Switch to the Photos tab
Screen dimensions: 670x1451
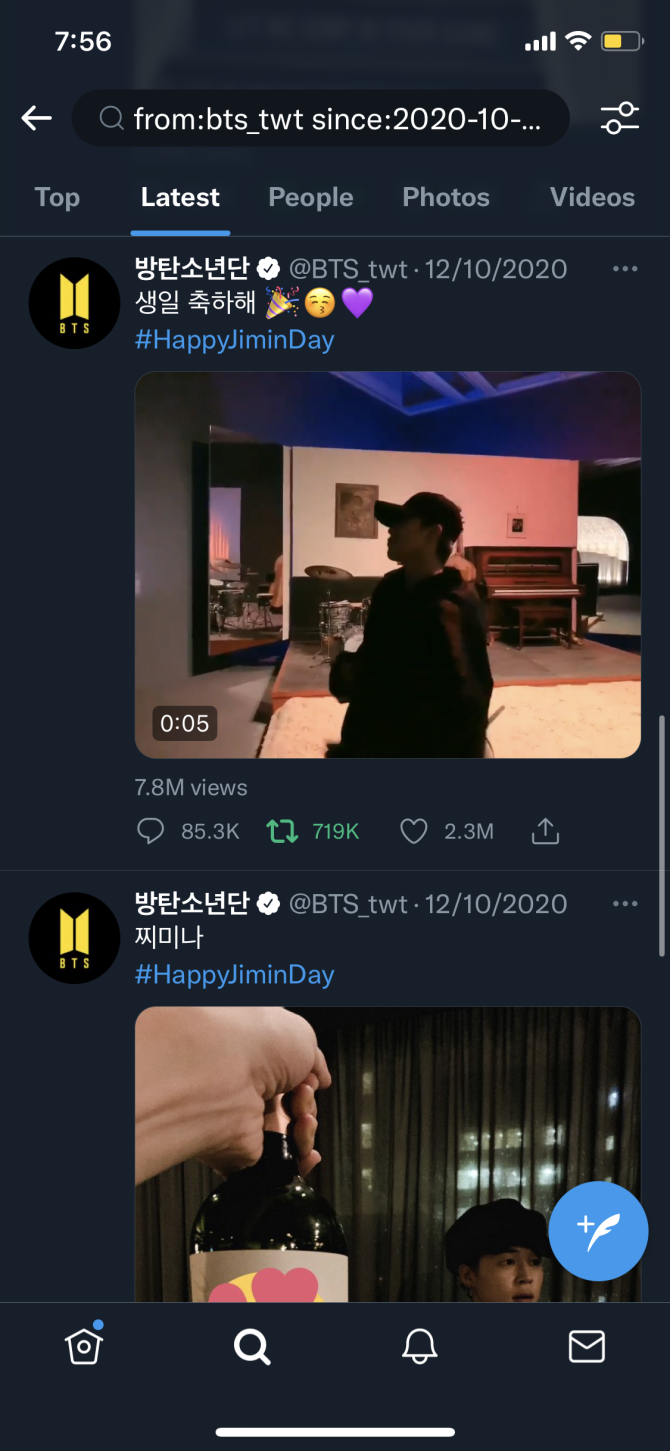446,198
